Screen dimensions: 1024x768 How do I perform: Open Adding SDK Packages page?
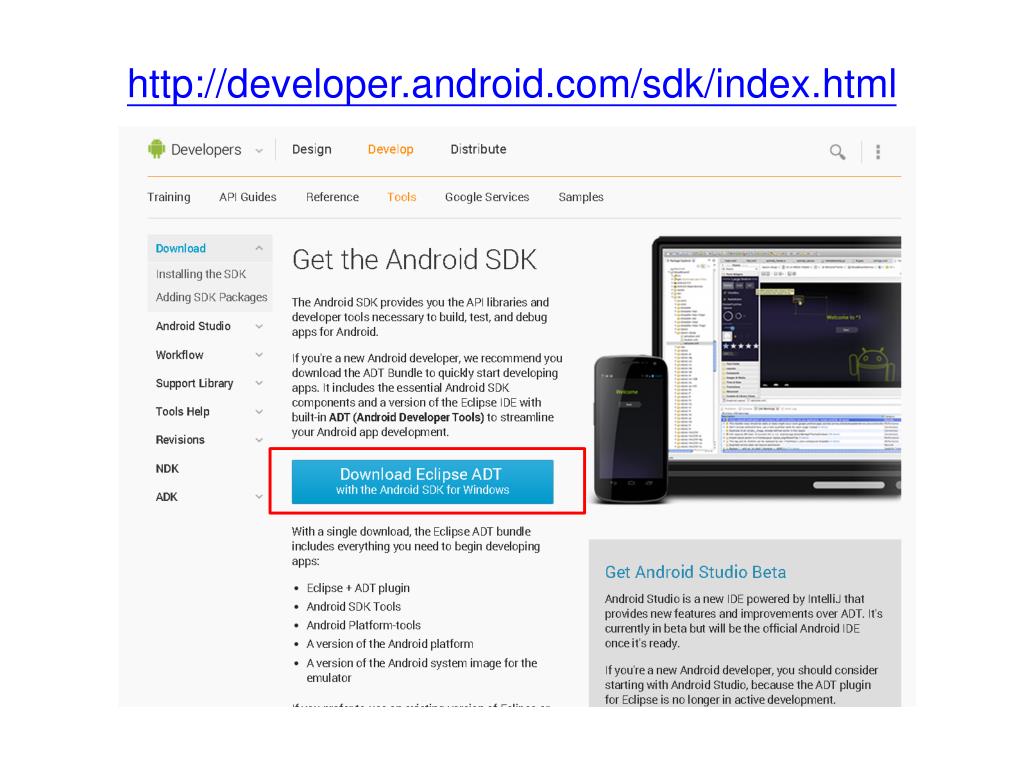click(212, 297)
